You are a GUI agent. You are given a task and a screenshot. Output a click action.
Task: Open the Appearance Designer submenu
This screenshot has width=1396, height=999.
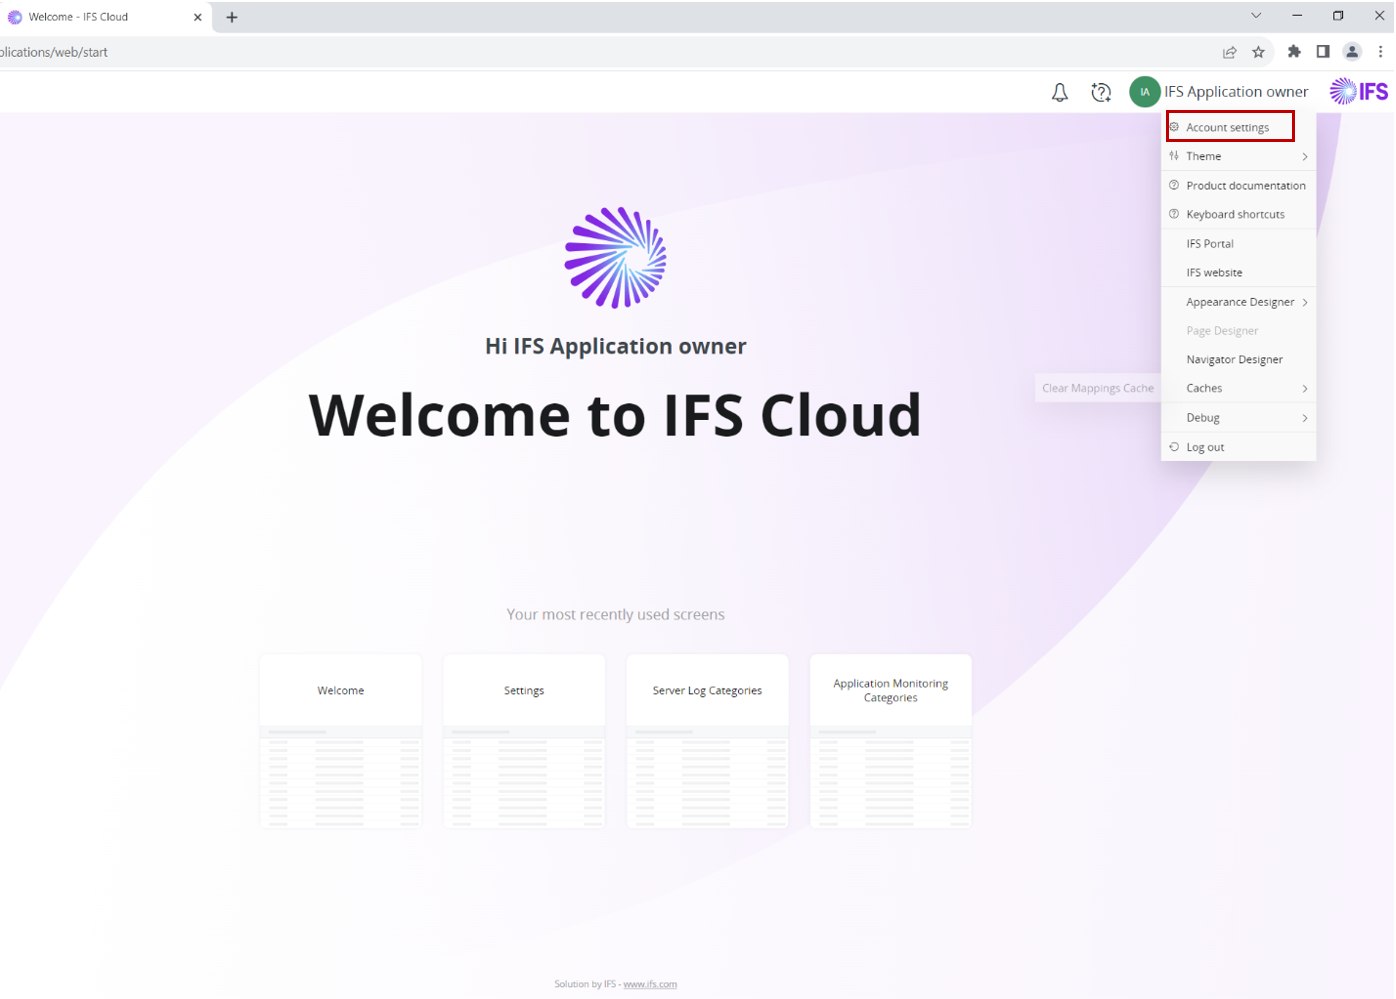point(1240,301)
